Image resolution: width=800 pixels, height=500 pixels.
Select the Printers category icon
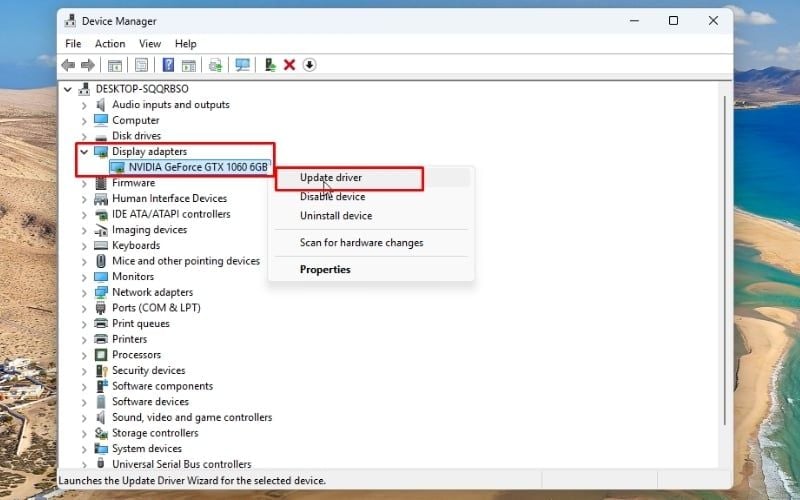pos(101,339)
